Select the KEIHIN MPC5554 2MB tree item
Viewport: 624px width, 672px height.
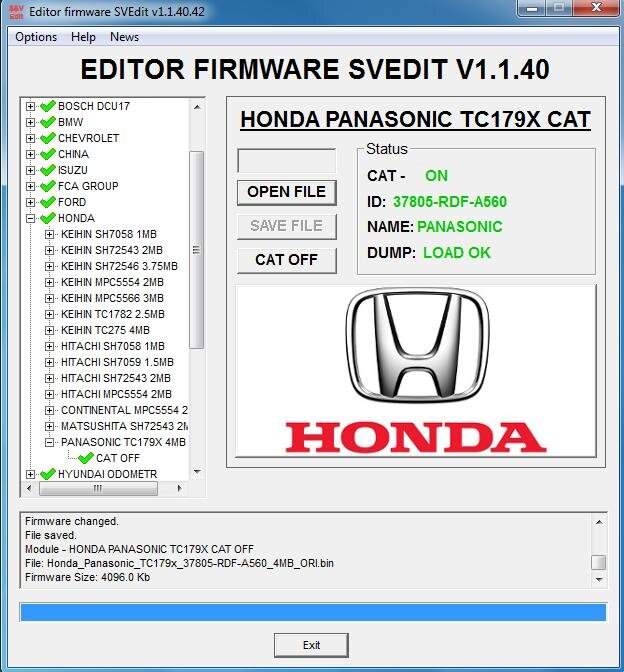tap(112, 282)
